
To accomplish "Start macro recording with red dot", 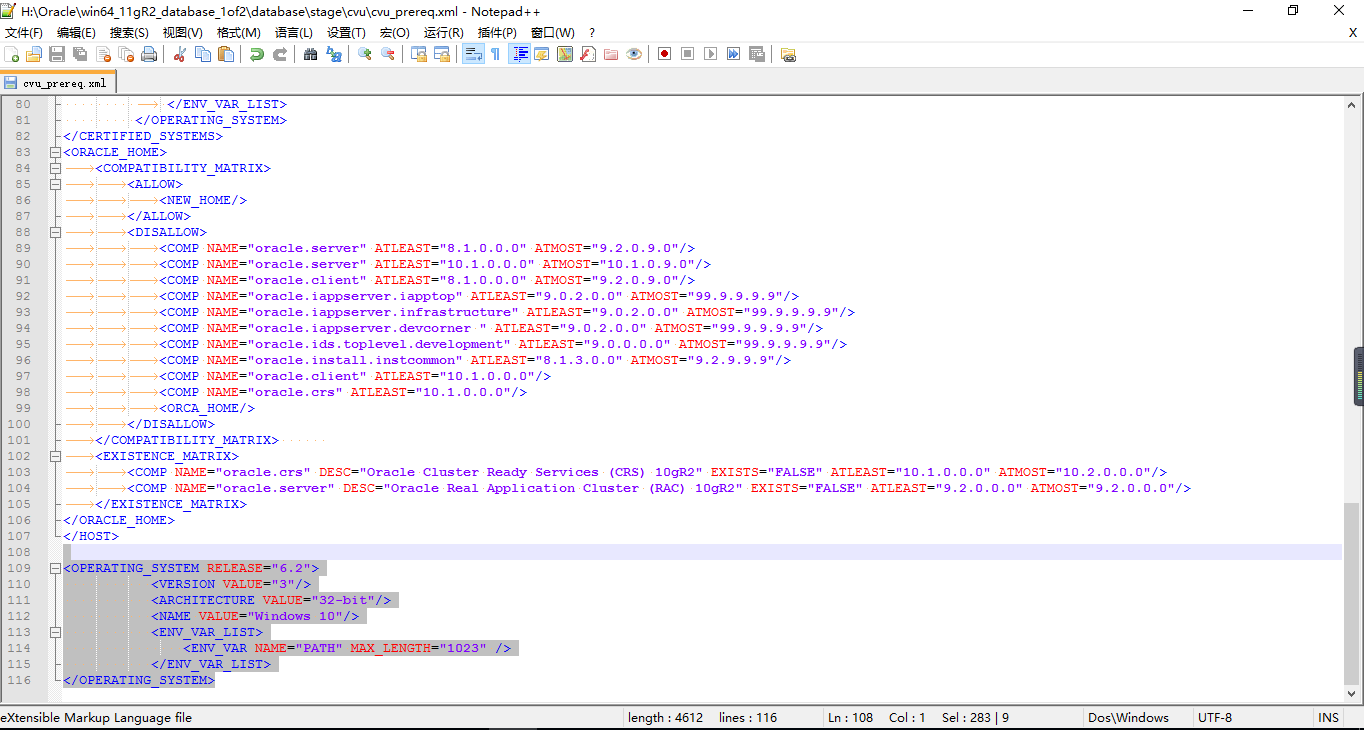I will [665, 54].
